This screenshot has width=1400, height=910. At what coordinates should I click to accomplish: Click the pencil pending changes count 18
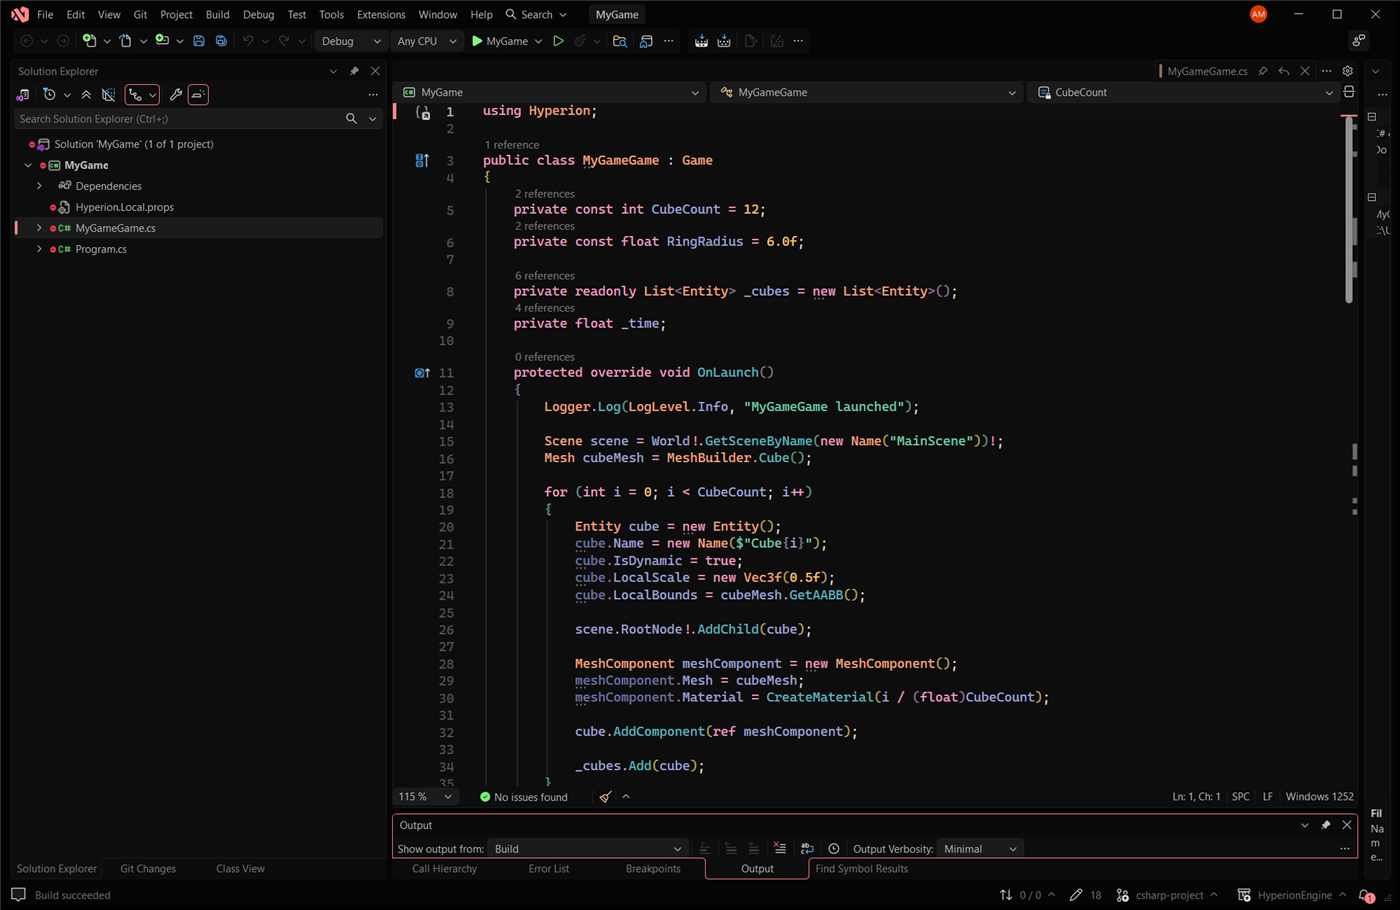click(1085, 895)
